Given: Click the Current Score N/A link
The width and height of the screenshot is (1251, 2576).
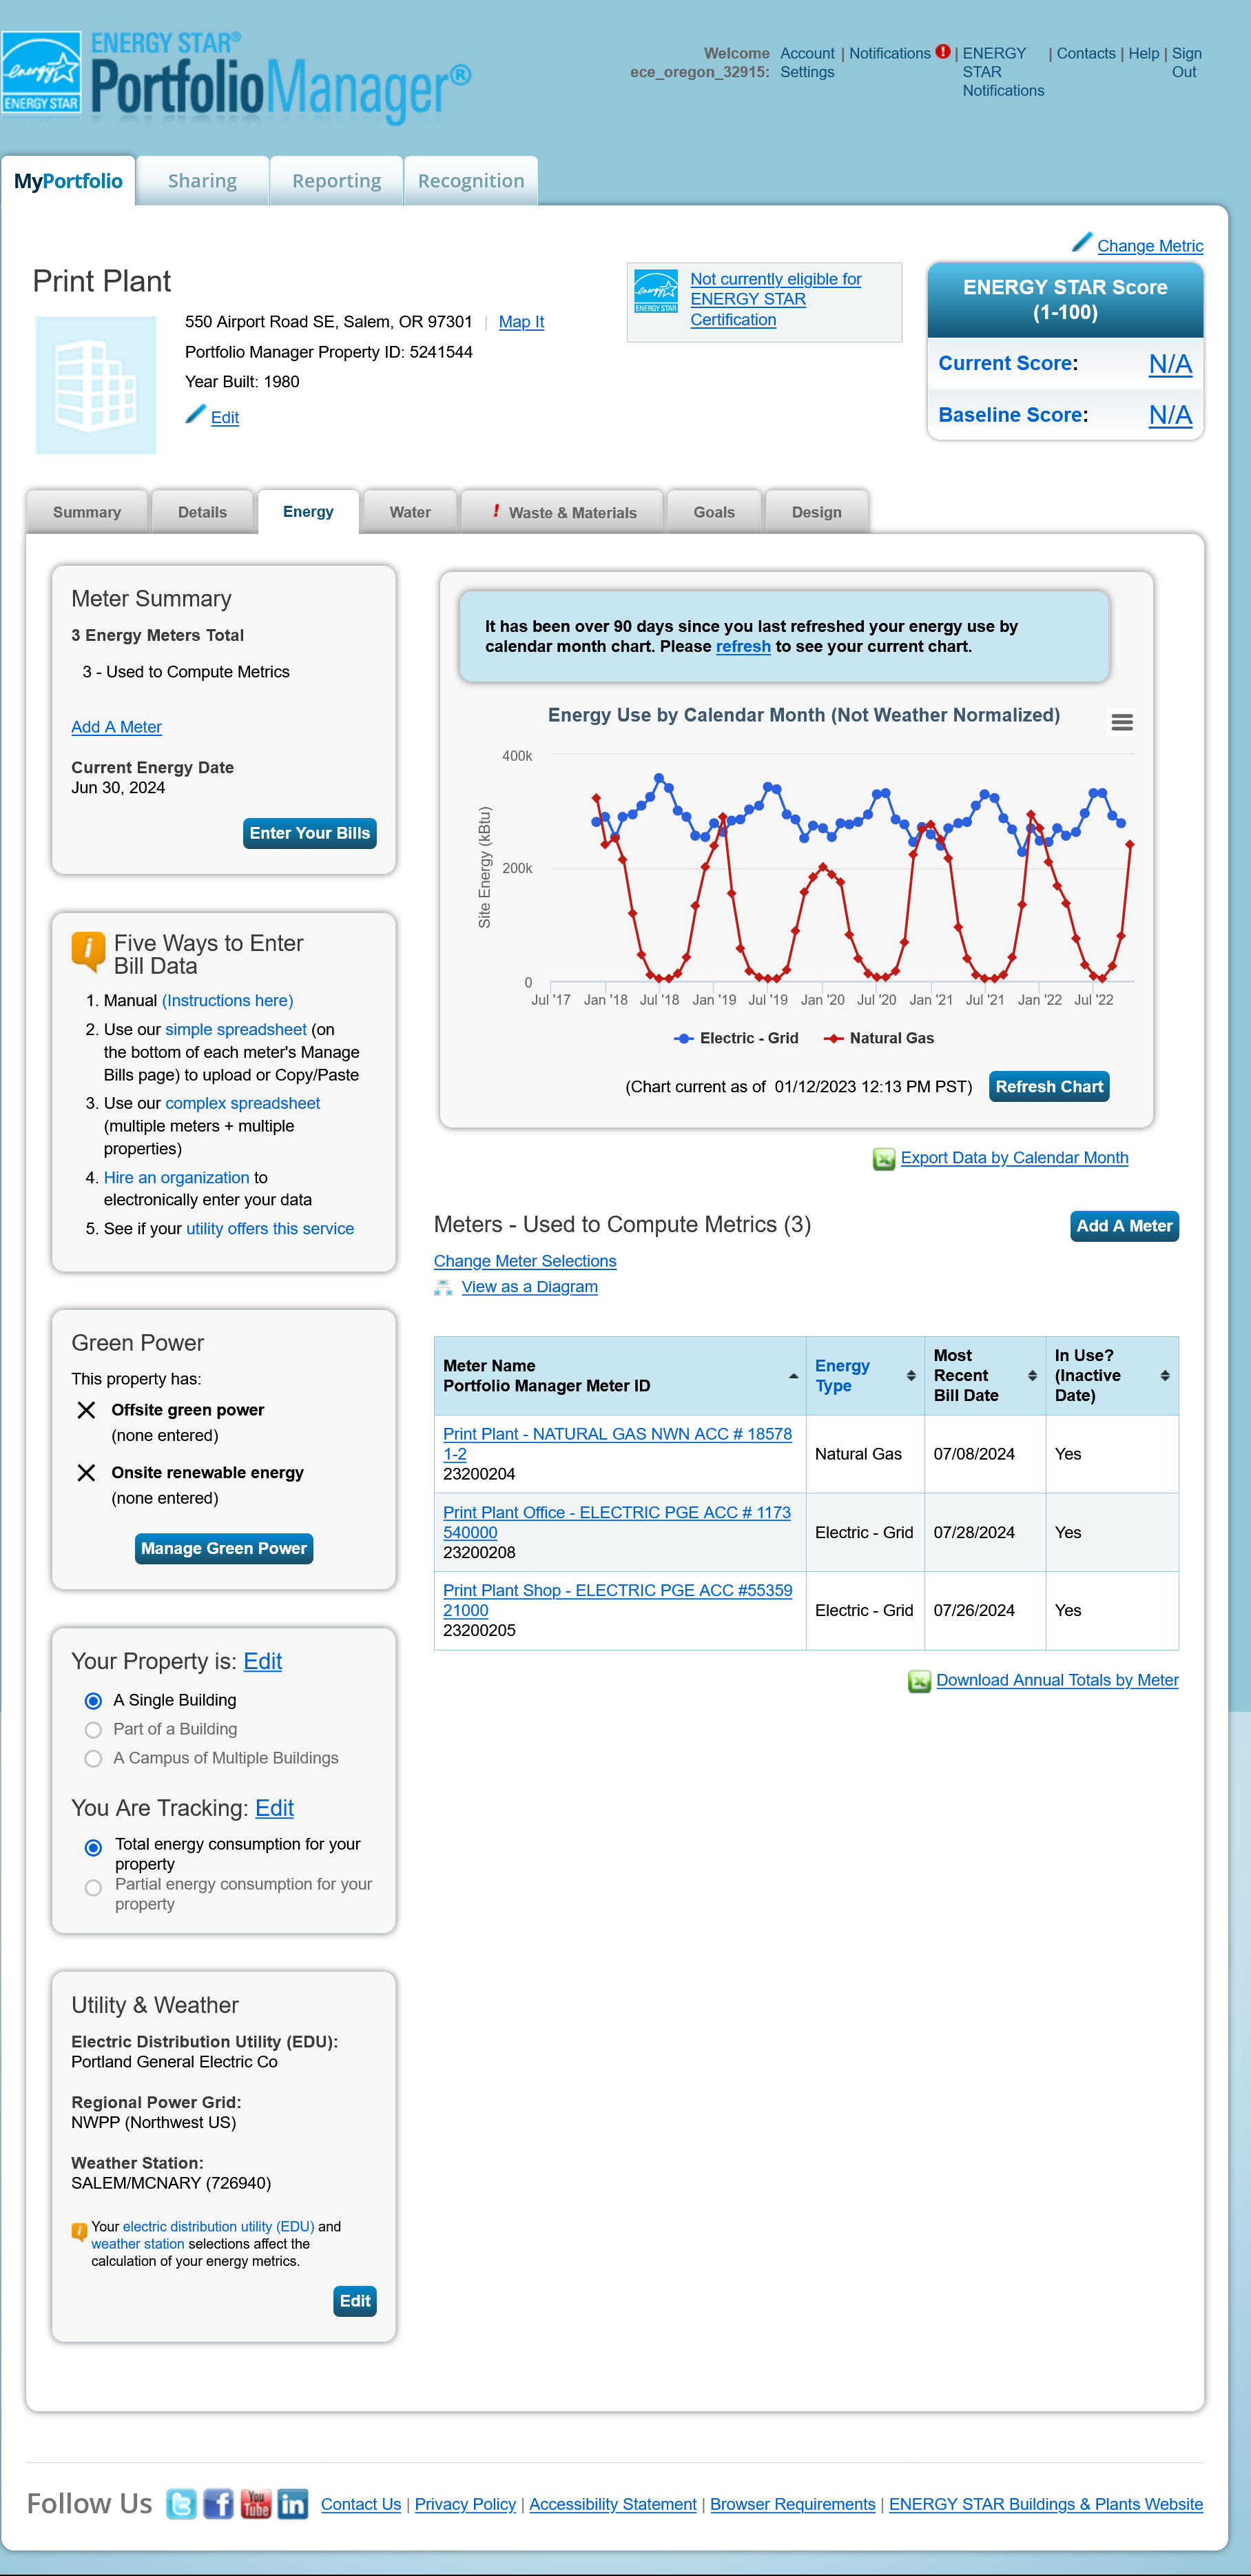Looking at the screenshot, I should pyautogui.click(x=1170, y=364).
